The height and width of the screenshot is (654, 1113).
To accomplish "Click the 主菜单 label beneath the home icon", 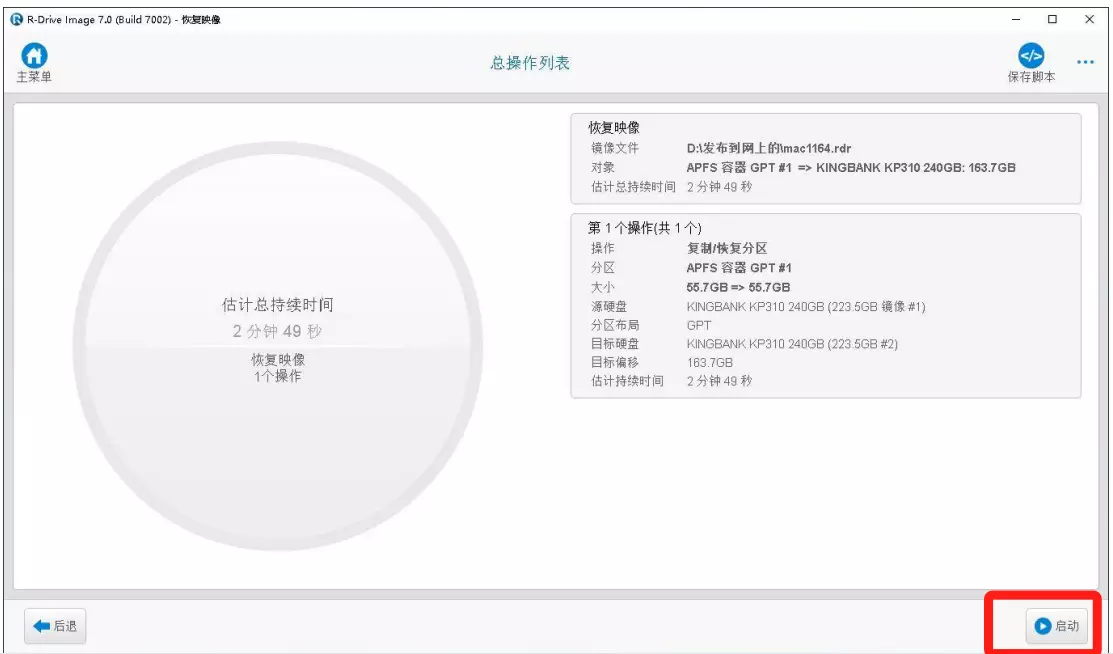I will point(33,75).
